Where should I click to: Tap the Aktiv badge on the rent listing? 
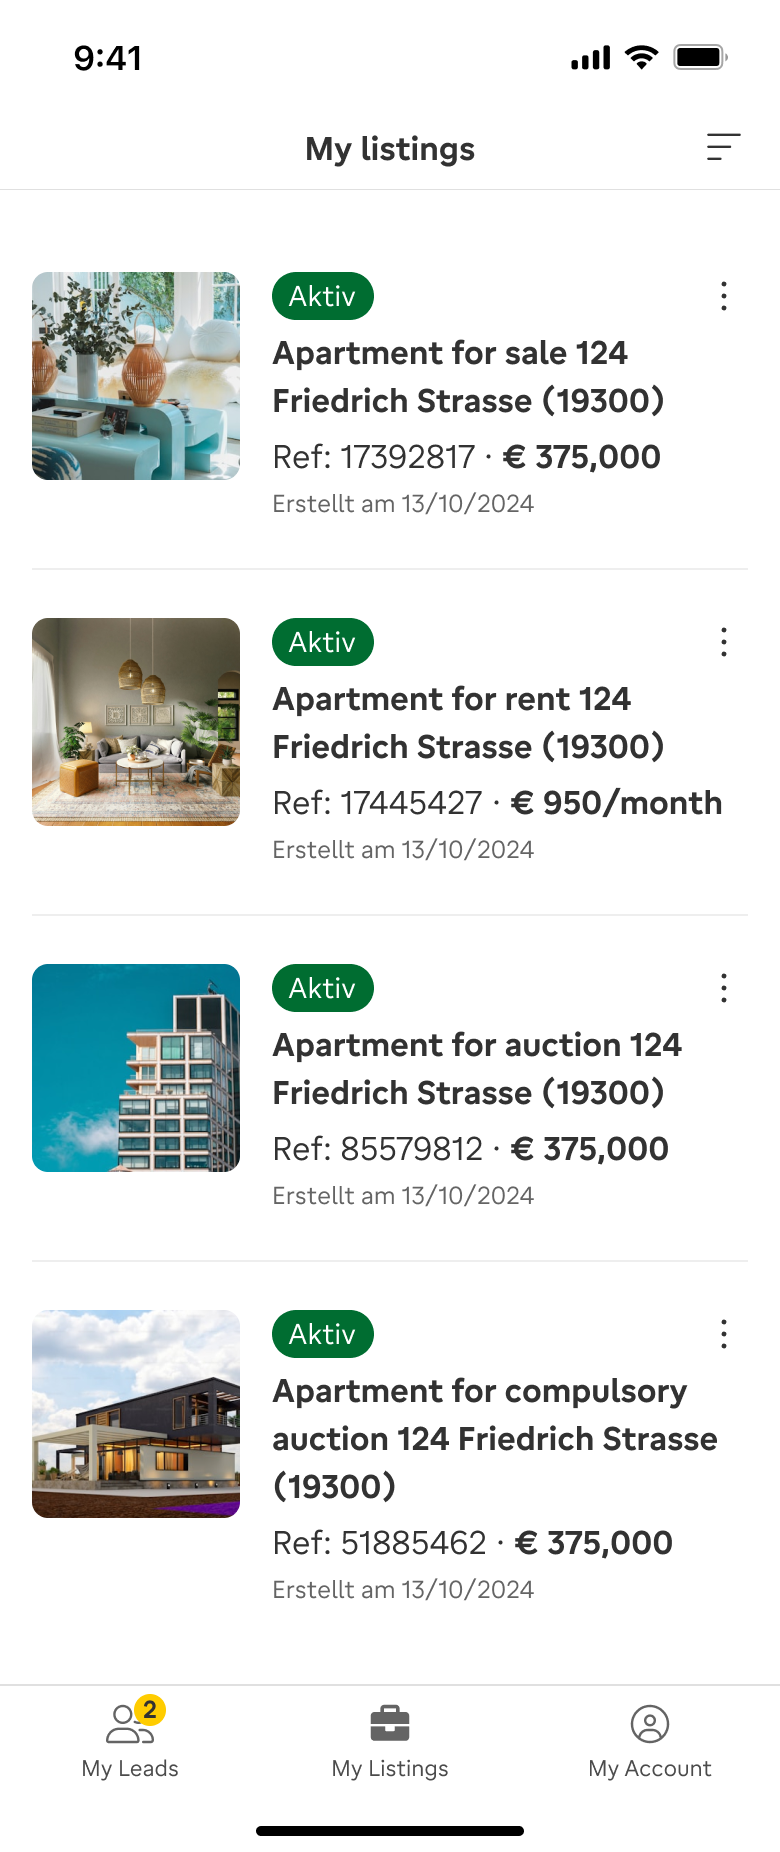click(322, 642)
